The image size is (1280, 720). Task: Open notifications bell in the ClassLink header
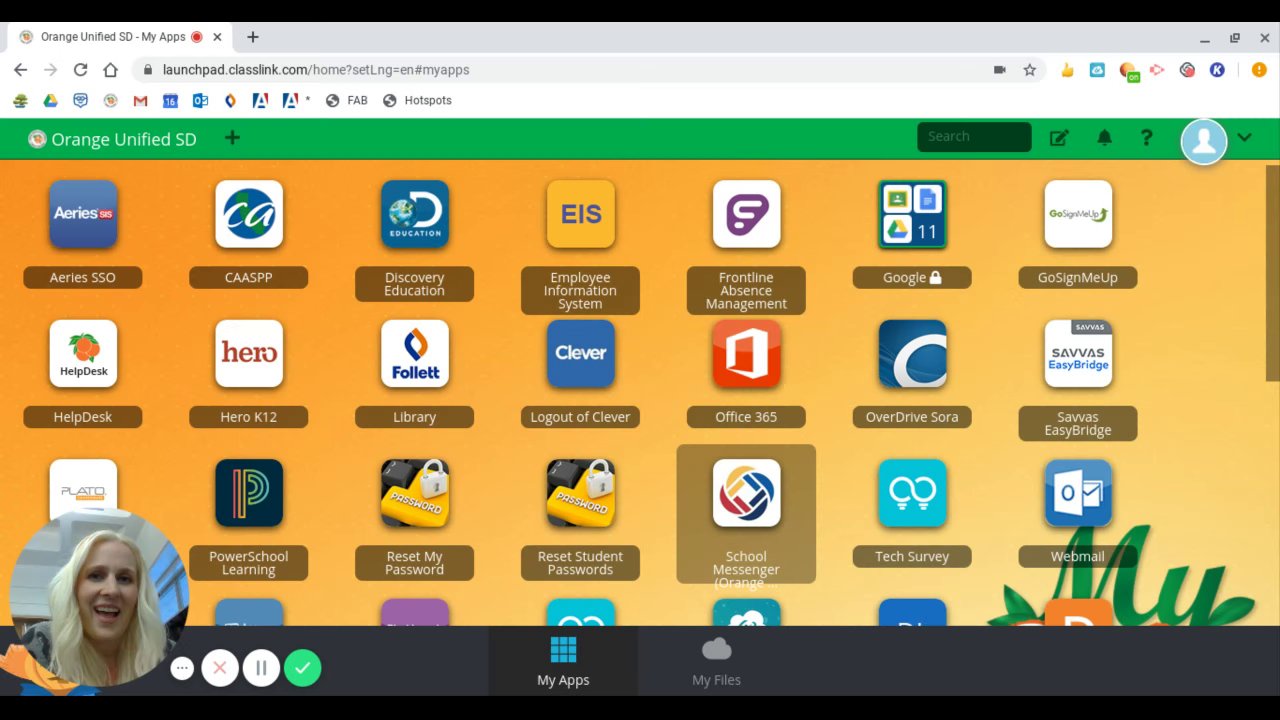1105,138
